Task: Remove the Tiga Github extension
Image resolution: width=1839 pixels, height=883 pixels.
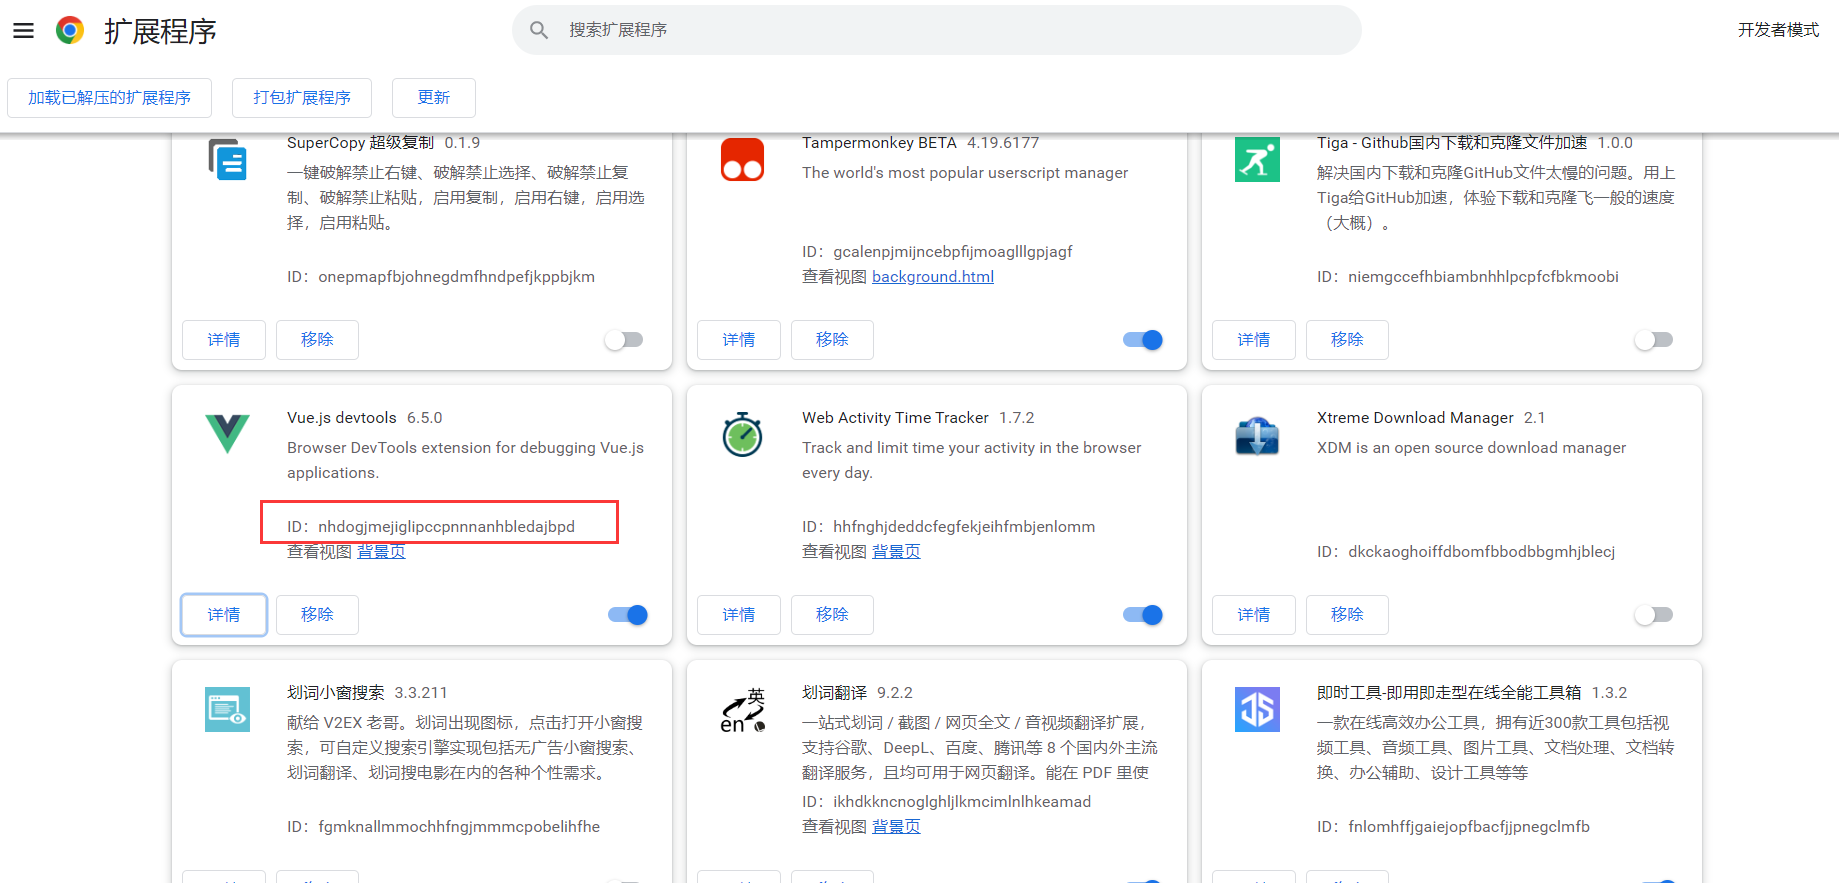Action: pyautogui.click(x=1347, y=340)
